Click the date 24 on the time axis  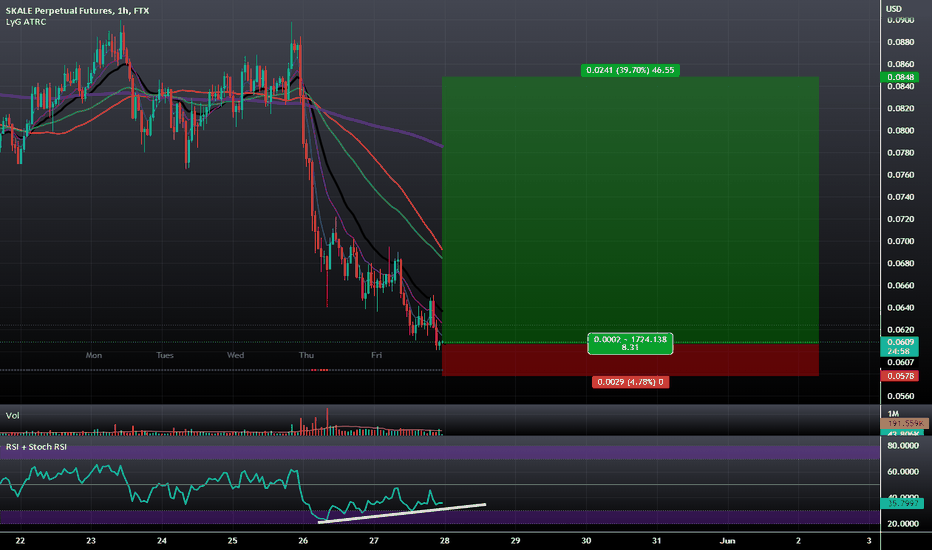162,540
